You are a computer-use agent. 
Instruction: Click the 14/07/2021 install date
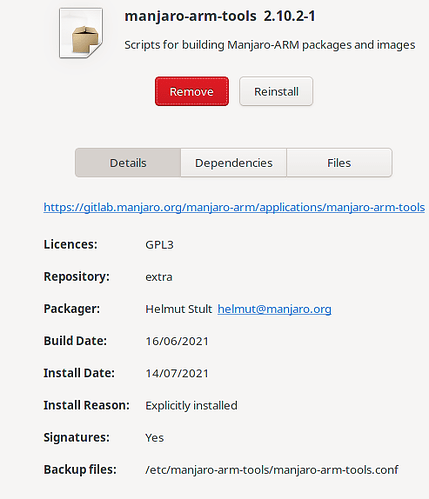coord(177,373)
